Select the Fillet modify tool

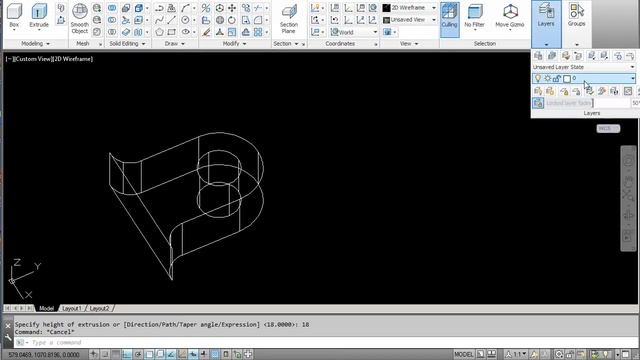(258, 20)
